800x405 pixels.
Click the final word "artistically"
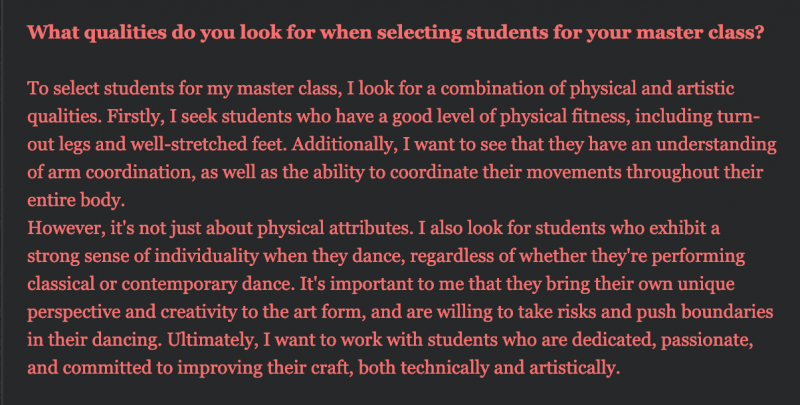pos(574,368)
